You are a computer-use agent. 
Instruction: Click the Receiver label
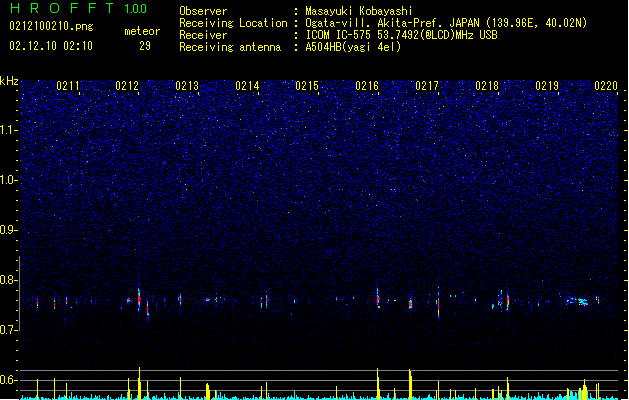[x=203, y=35]
